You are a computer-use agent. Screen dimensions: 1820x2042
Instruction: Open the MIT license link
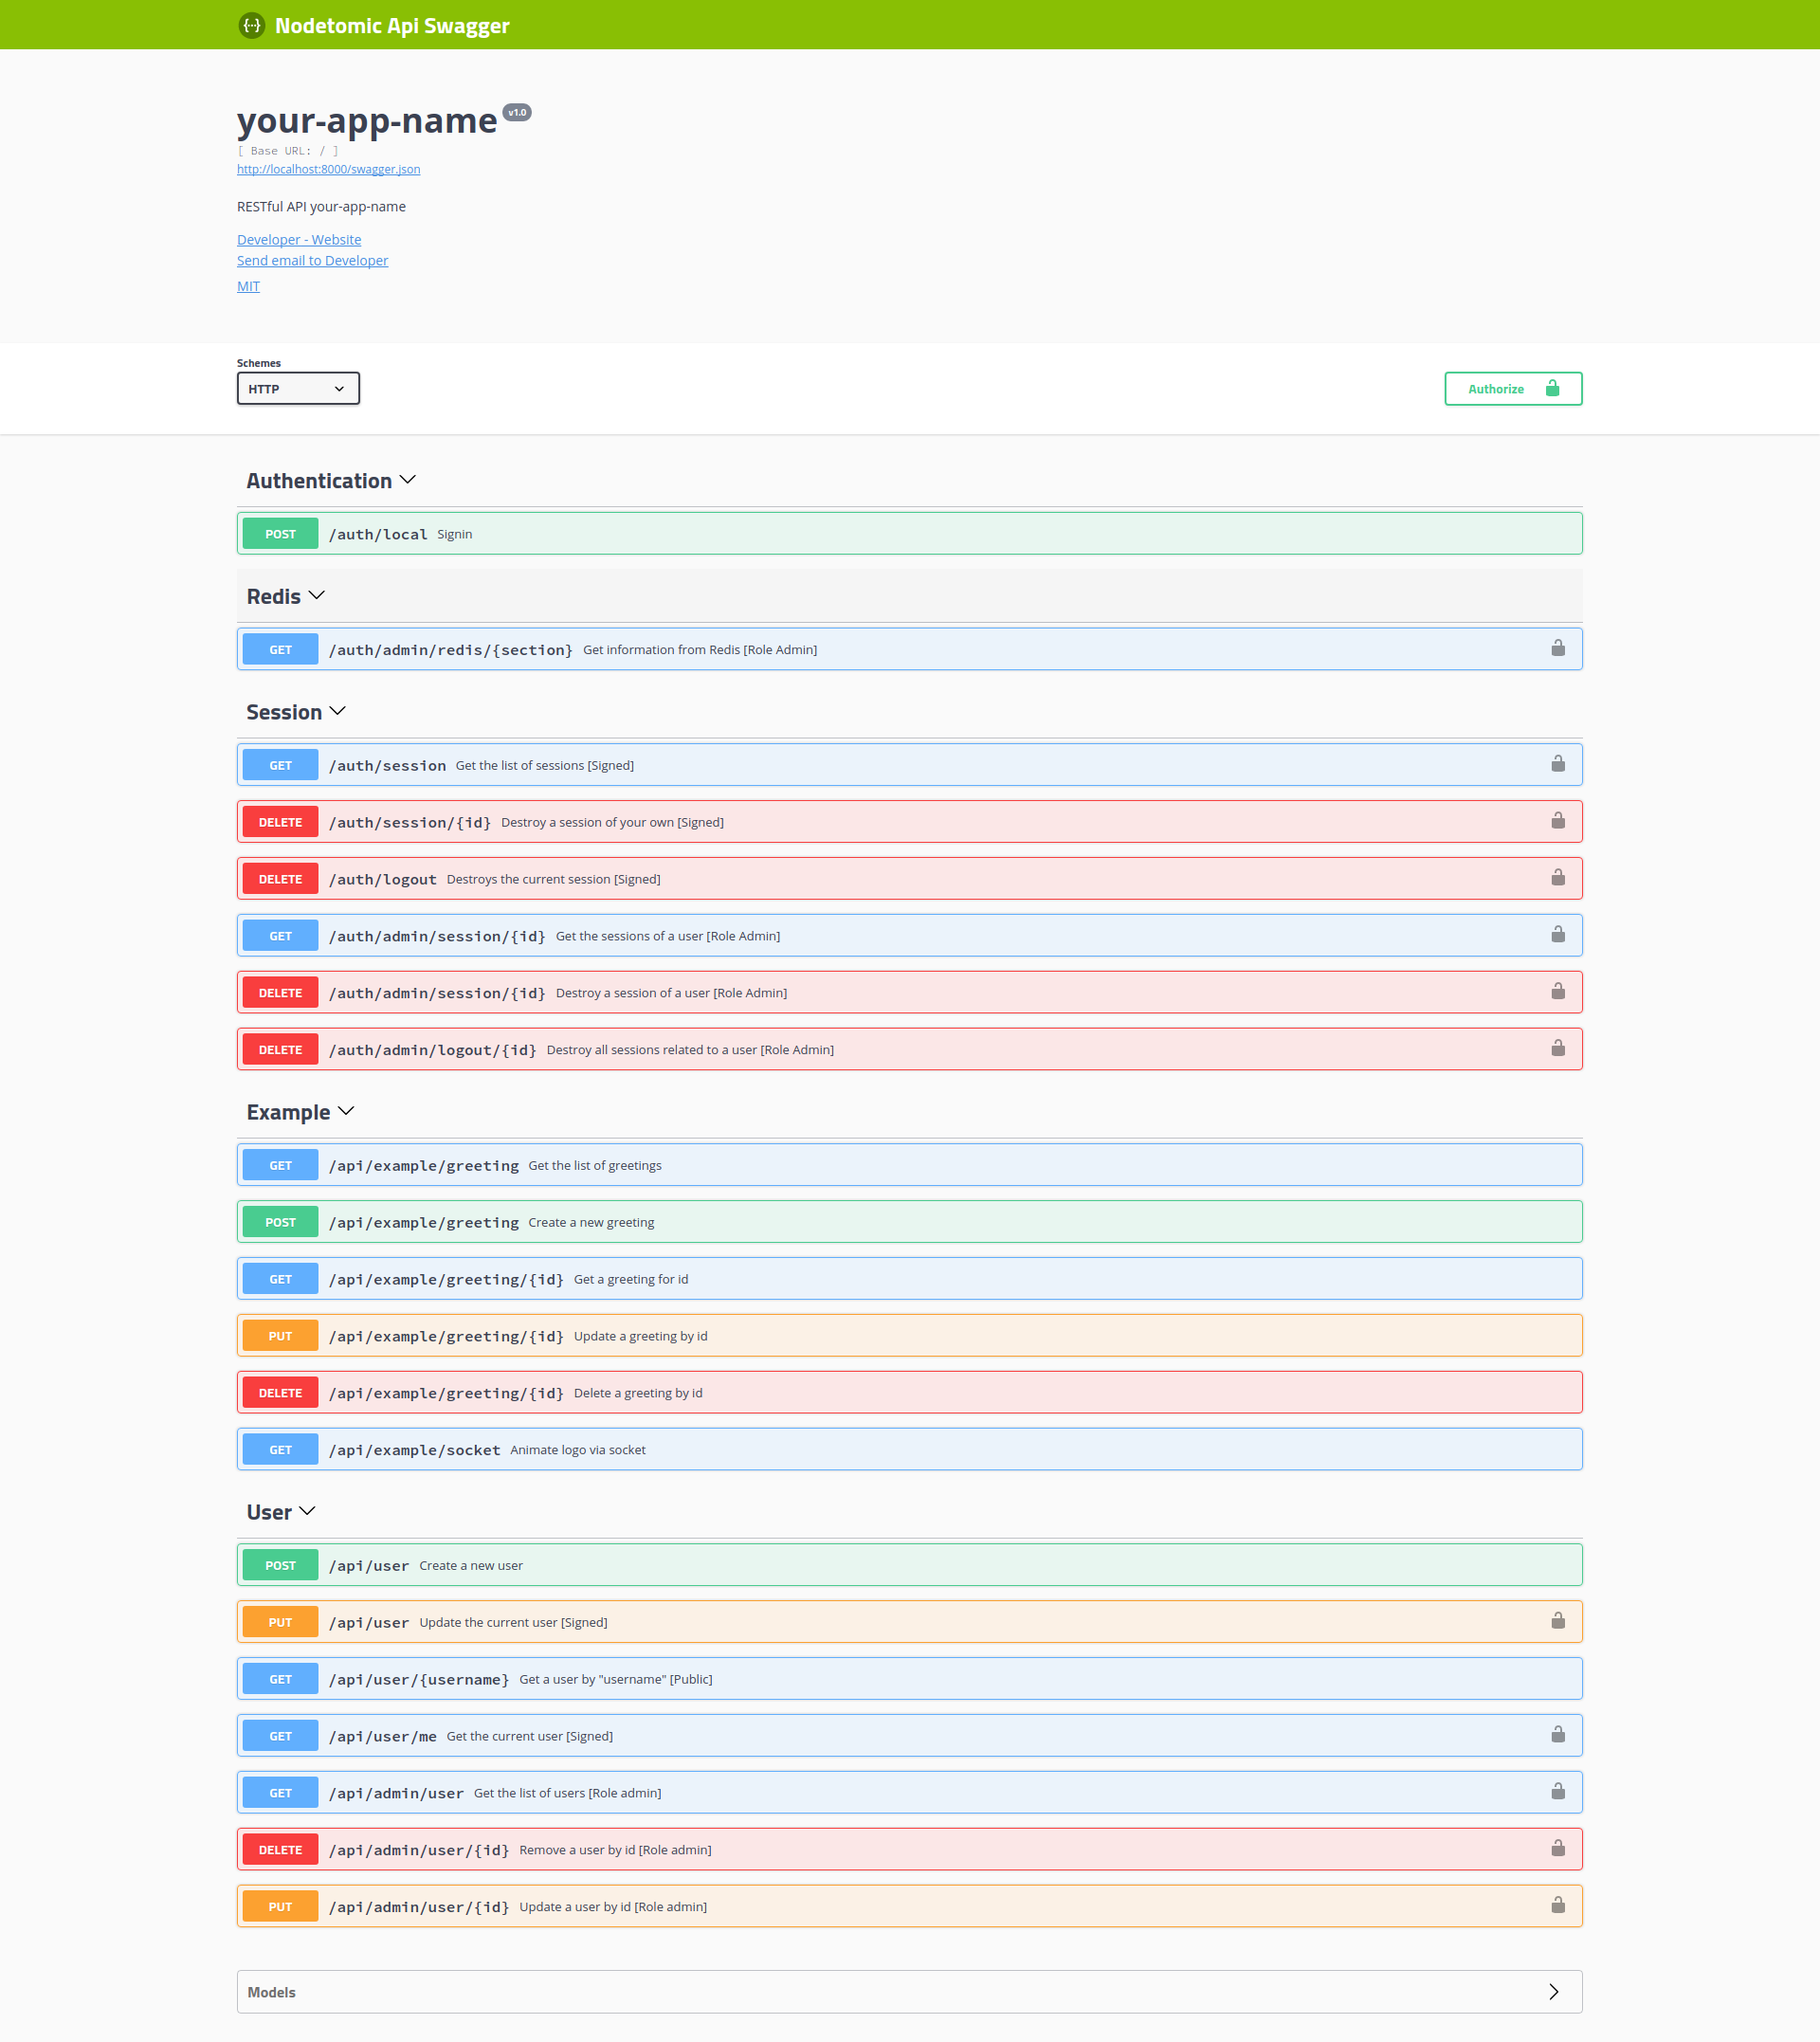tap(248, 287)
